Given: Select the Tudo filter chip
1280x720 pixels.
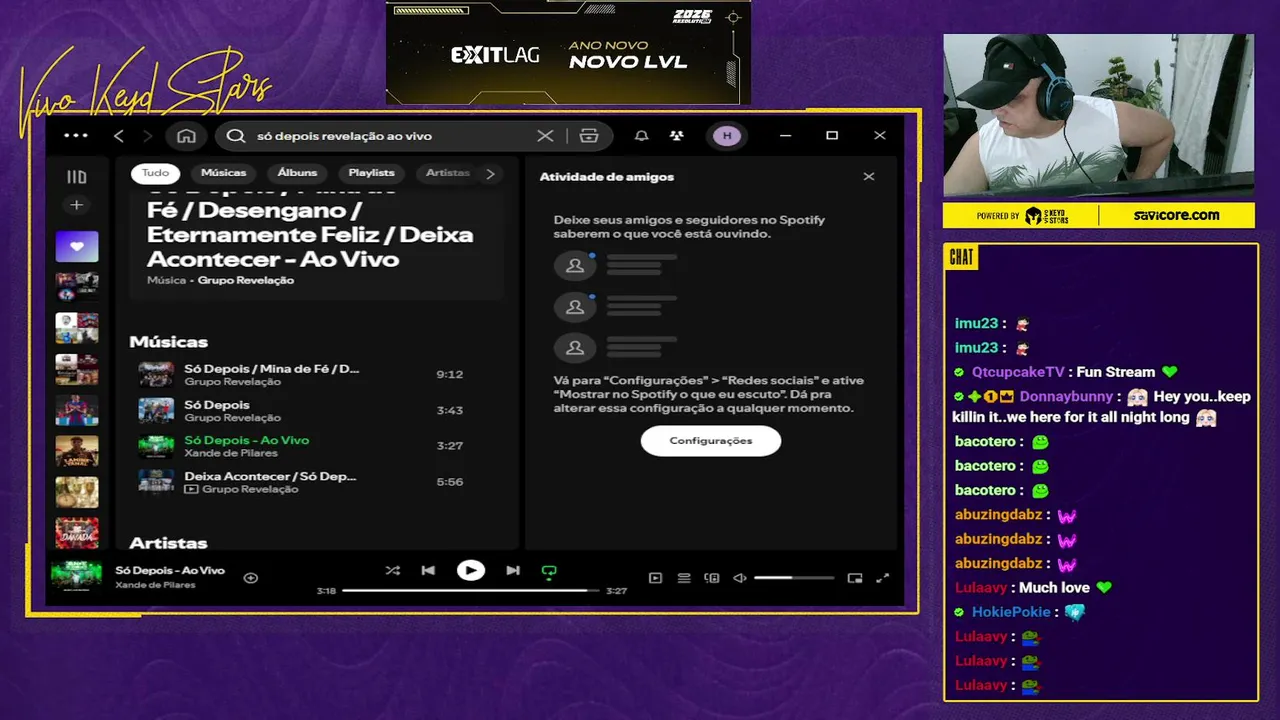Looking at the screenshot, I should [155, 173].
